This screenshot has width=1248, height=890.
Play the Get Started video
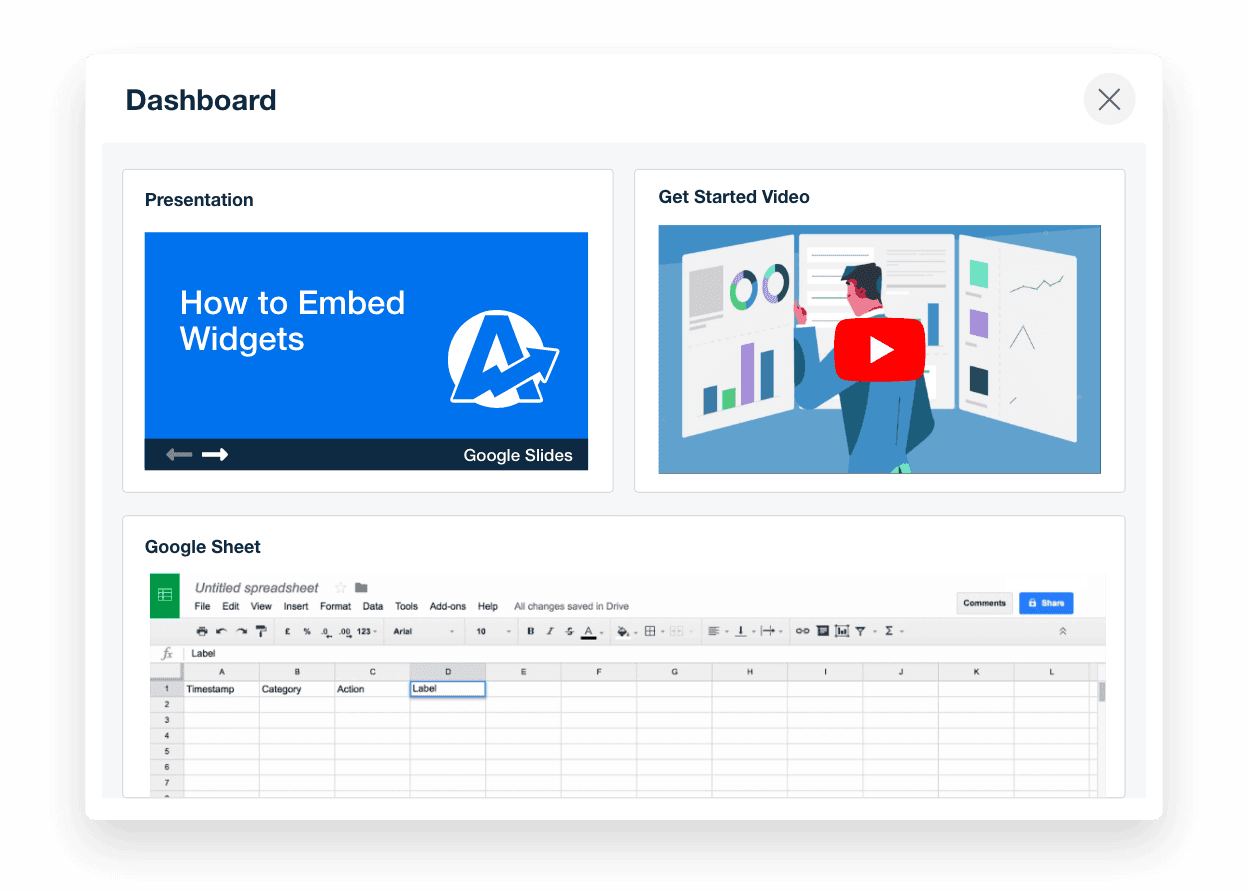point(880,350)
